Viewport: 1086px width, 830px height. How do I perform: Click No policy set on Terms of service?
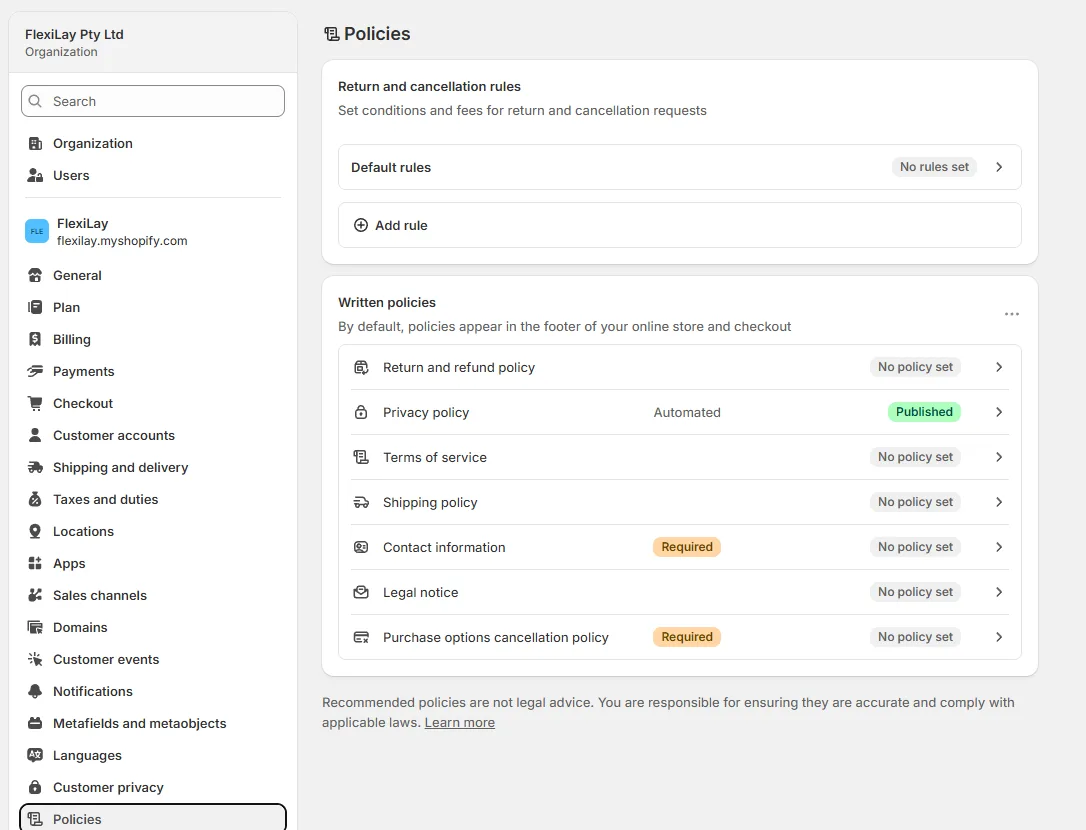pos(915,457)
